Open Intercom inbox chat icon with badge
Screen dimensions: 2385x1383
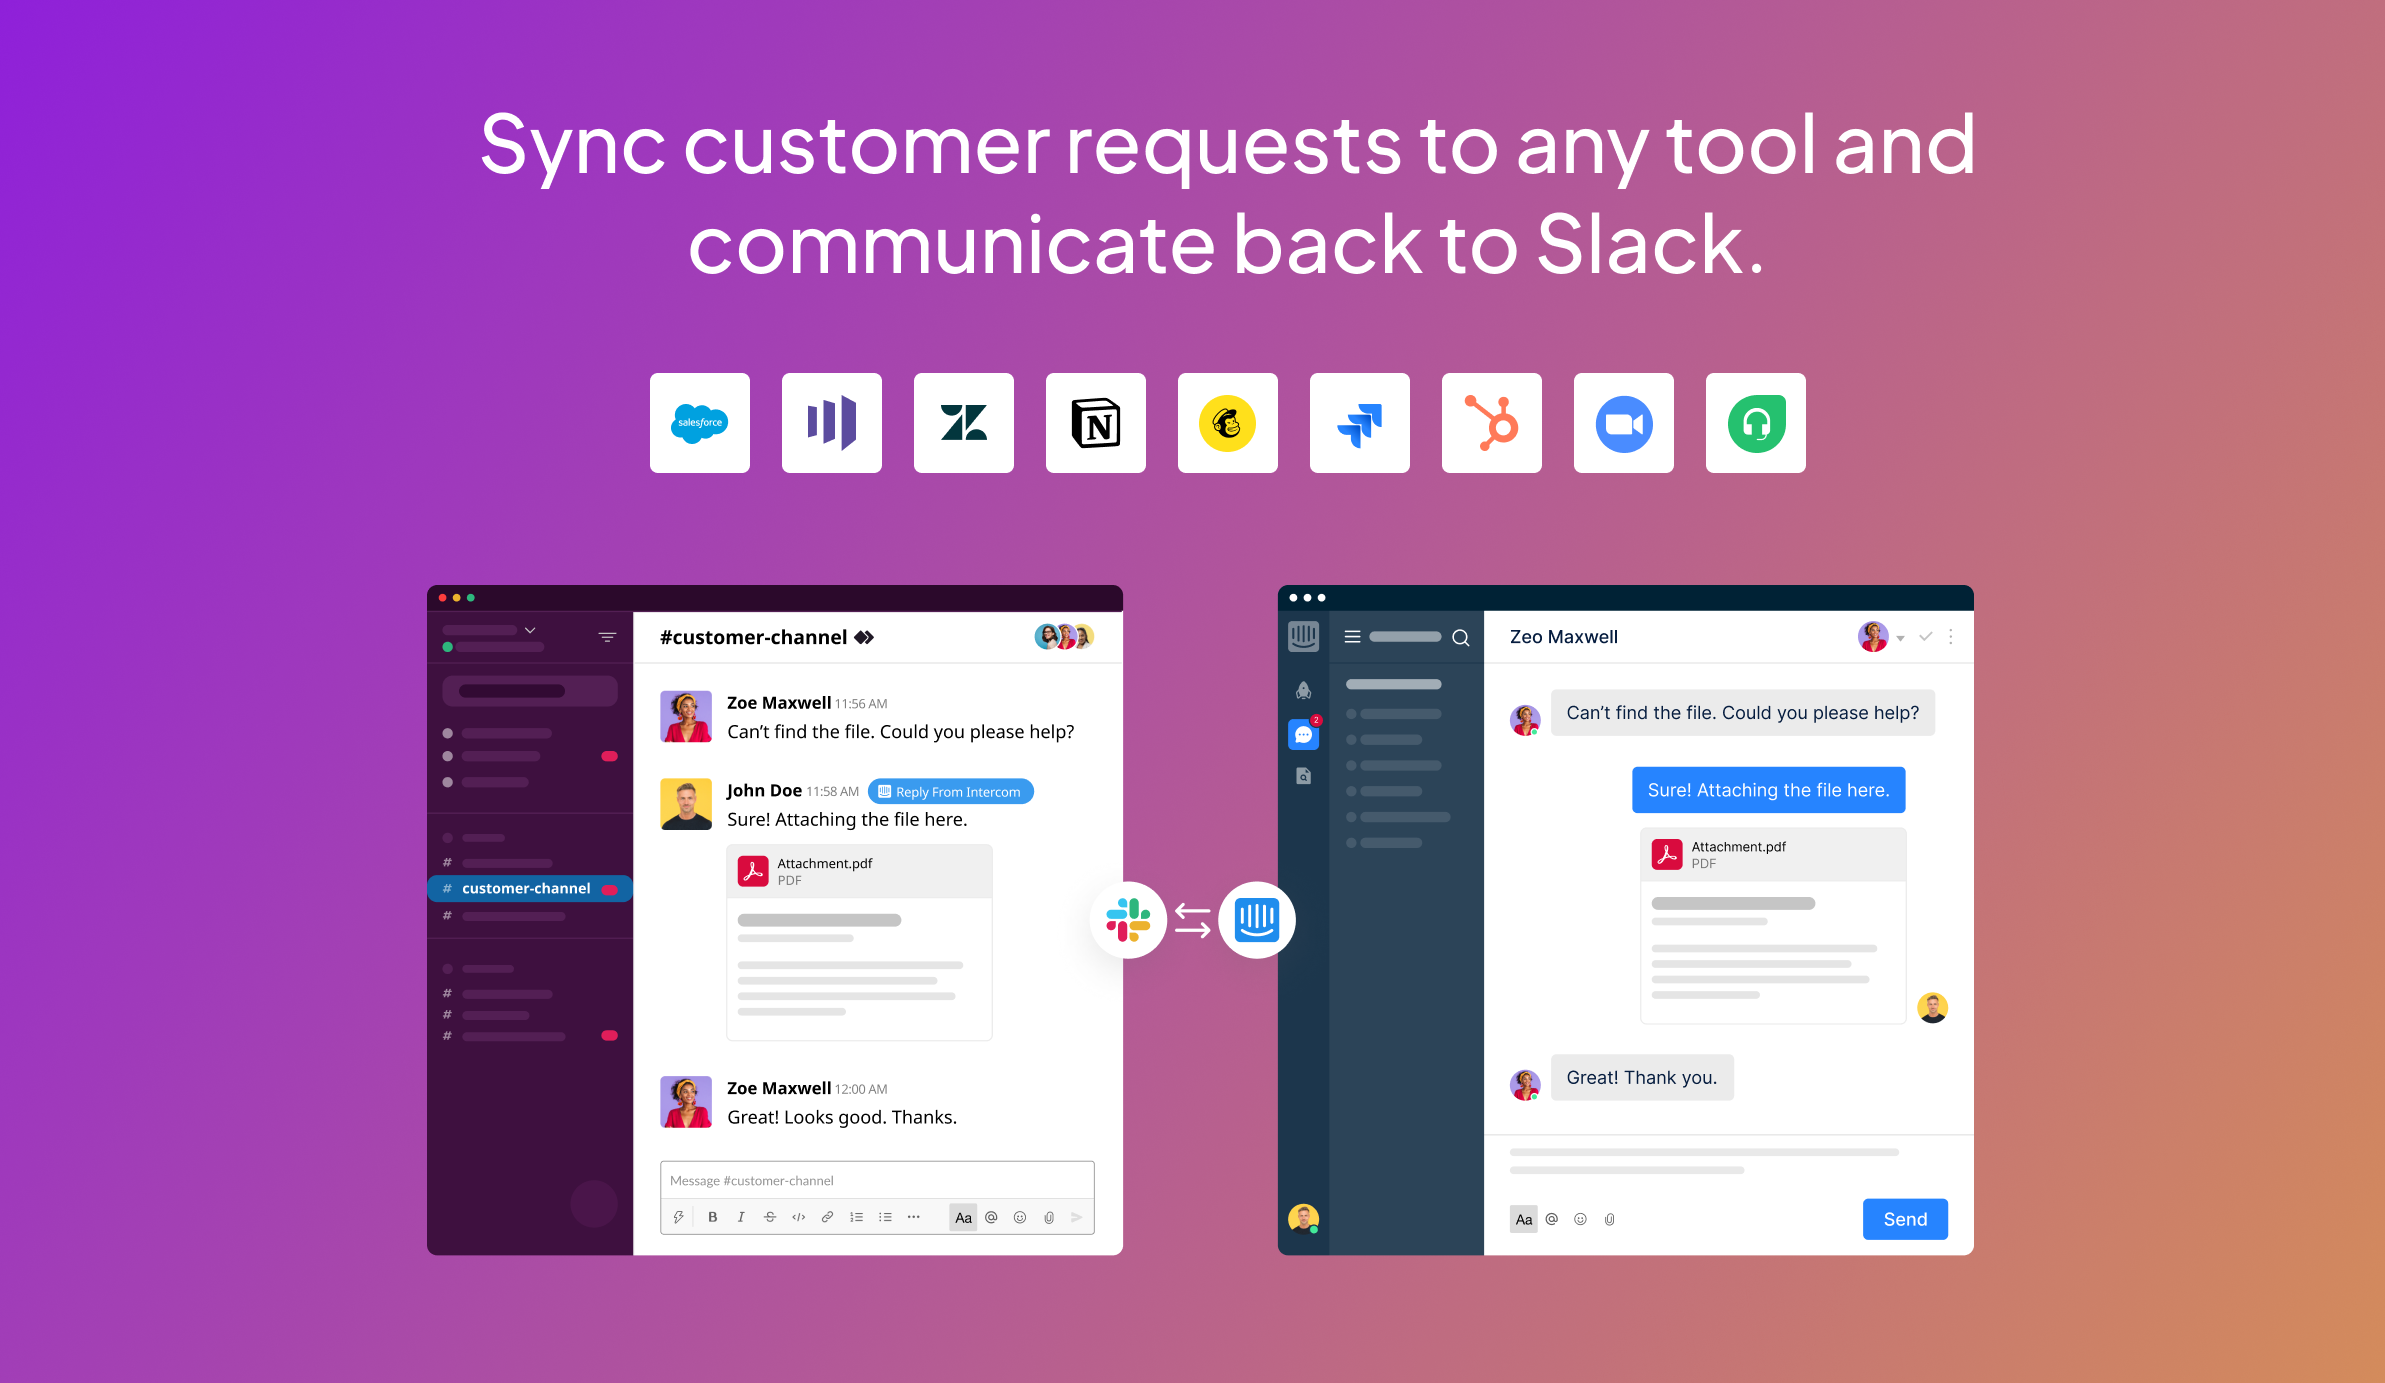click(x=1304, y=734)
